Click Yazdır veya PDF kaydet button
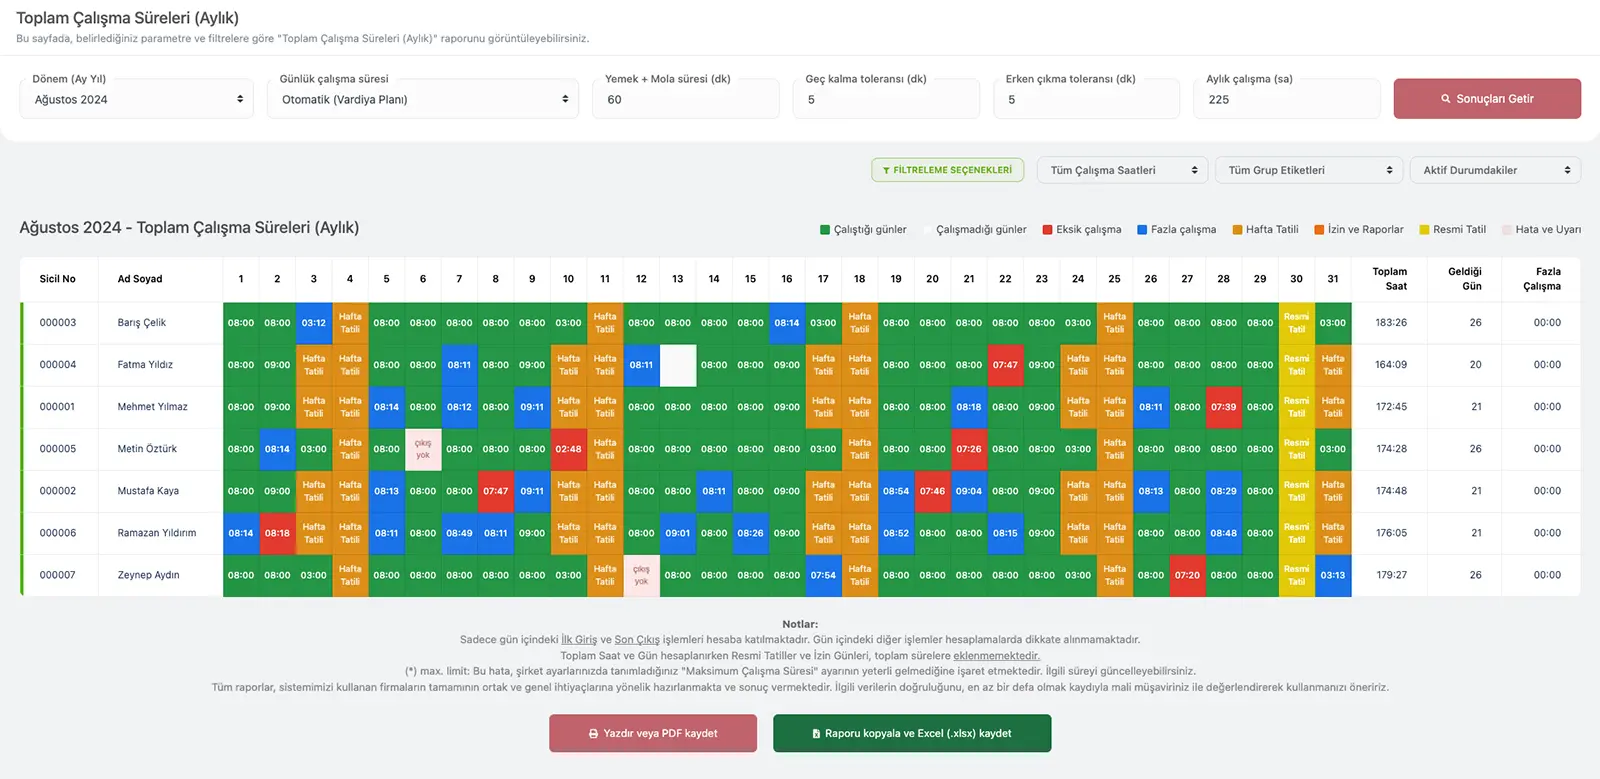The height and width of the screenshot is (779, 1600). pyautogui.click(x=652, y=733)
